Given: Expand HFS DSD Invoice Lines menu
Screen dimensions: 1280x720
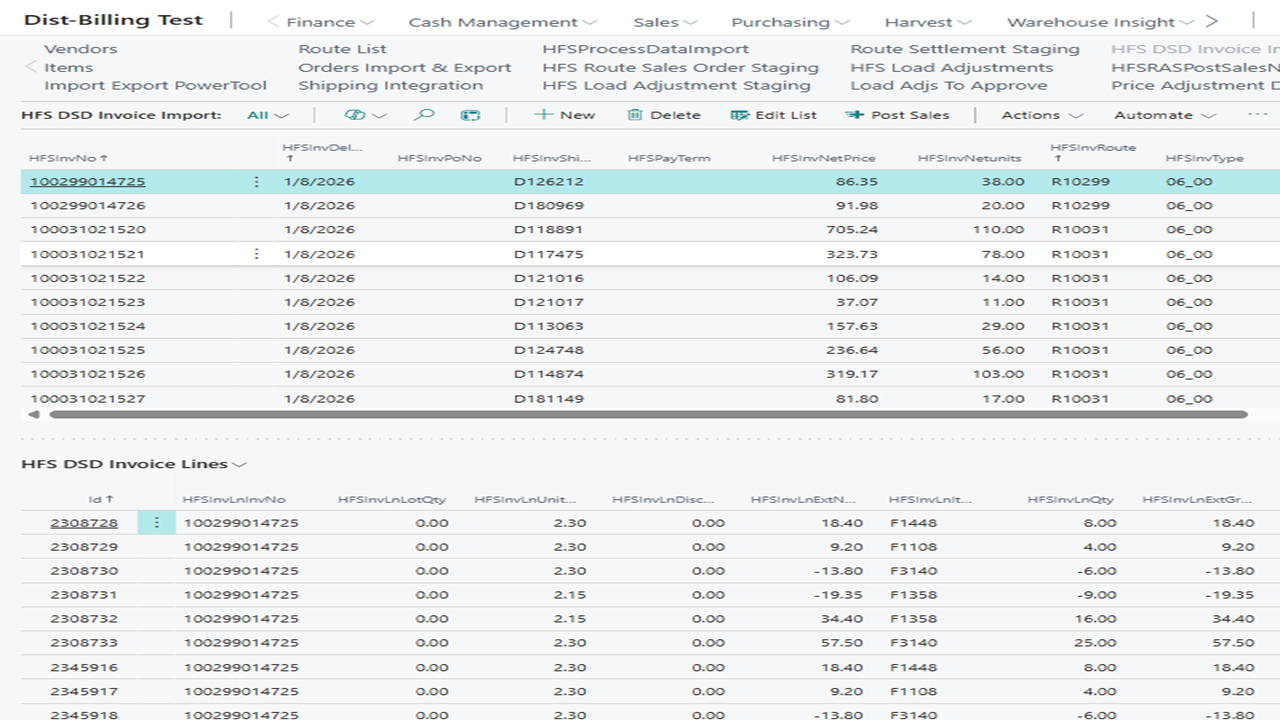Looking at the screenshot, I should click(x=134, y=464).
